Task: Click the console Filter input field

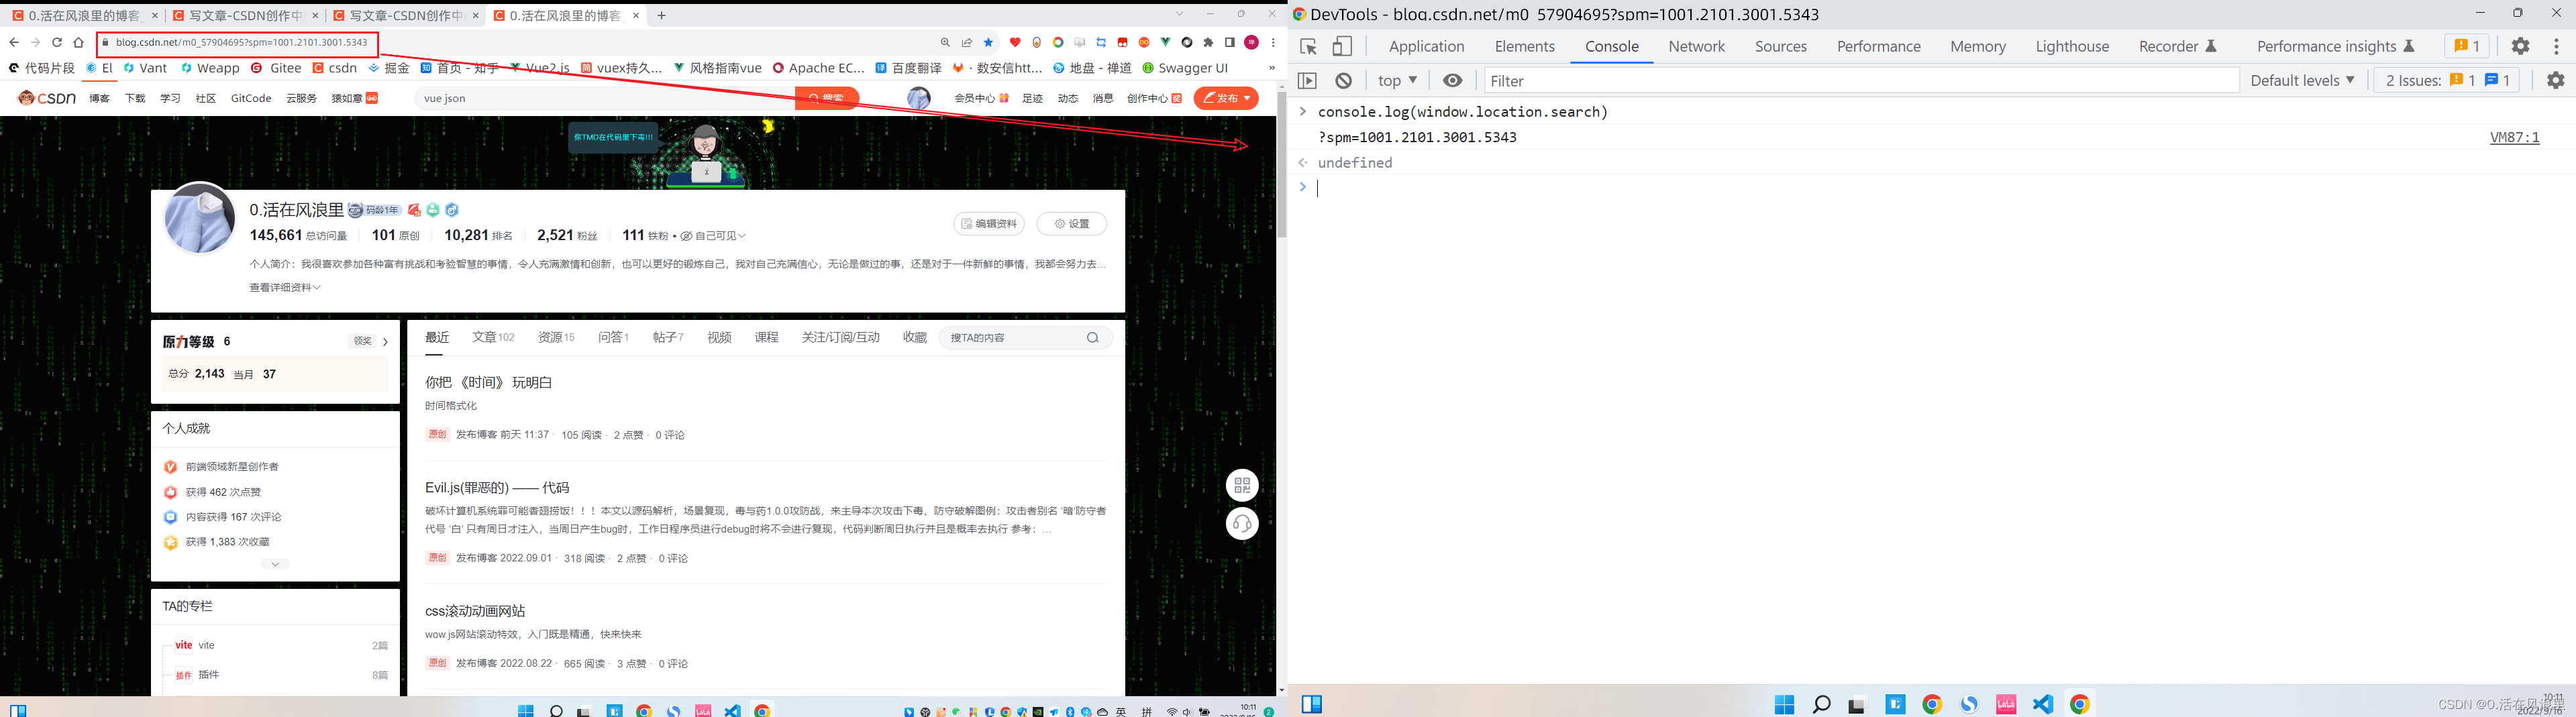Action: 1600,80
